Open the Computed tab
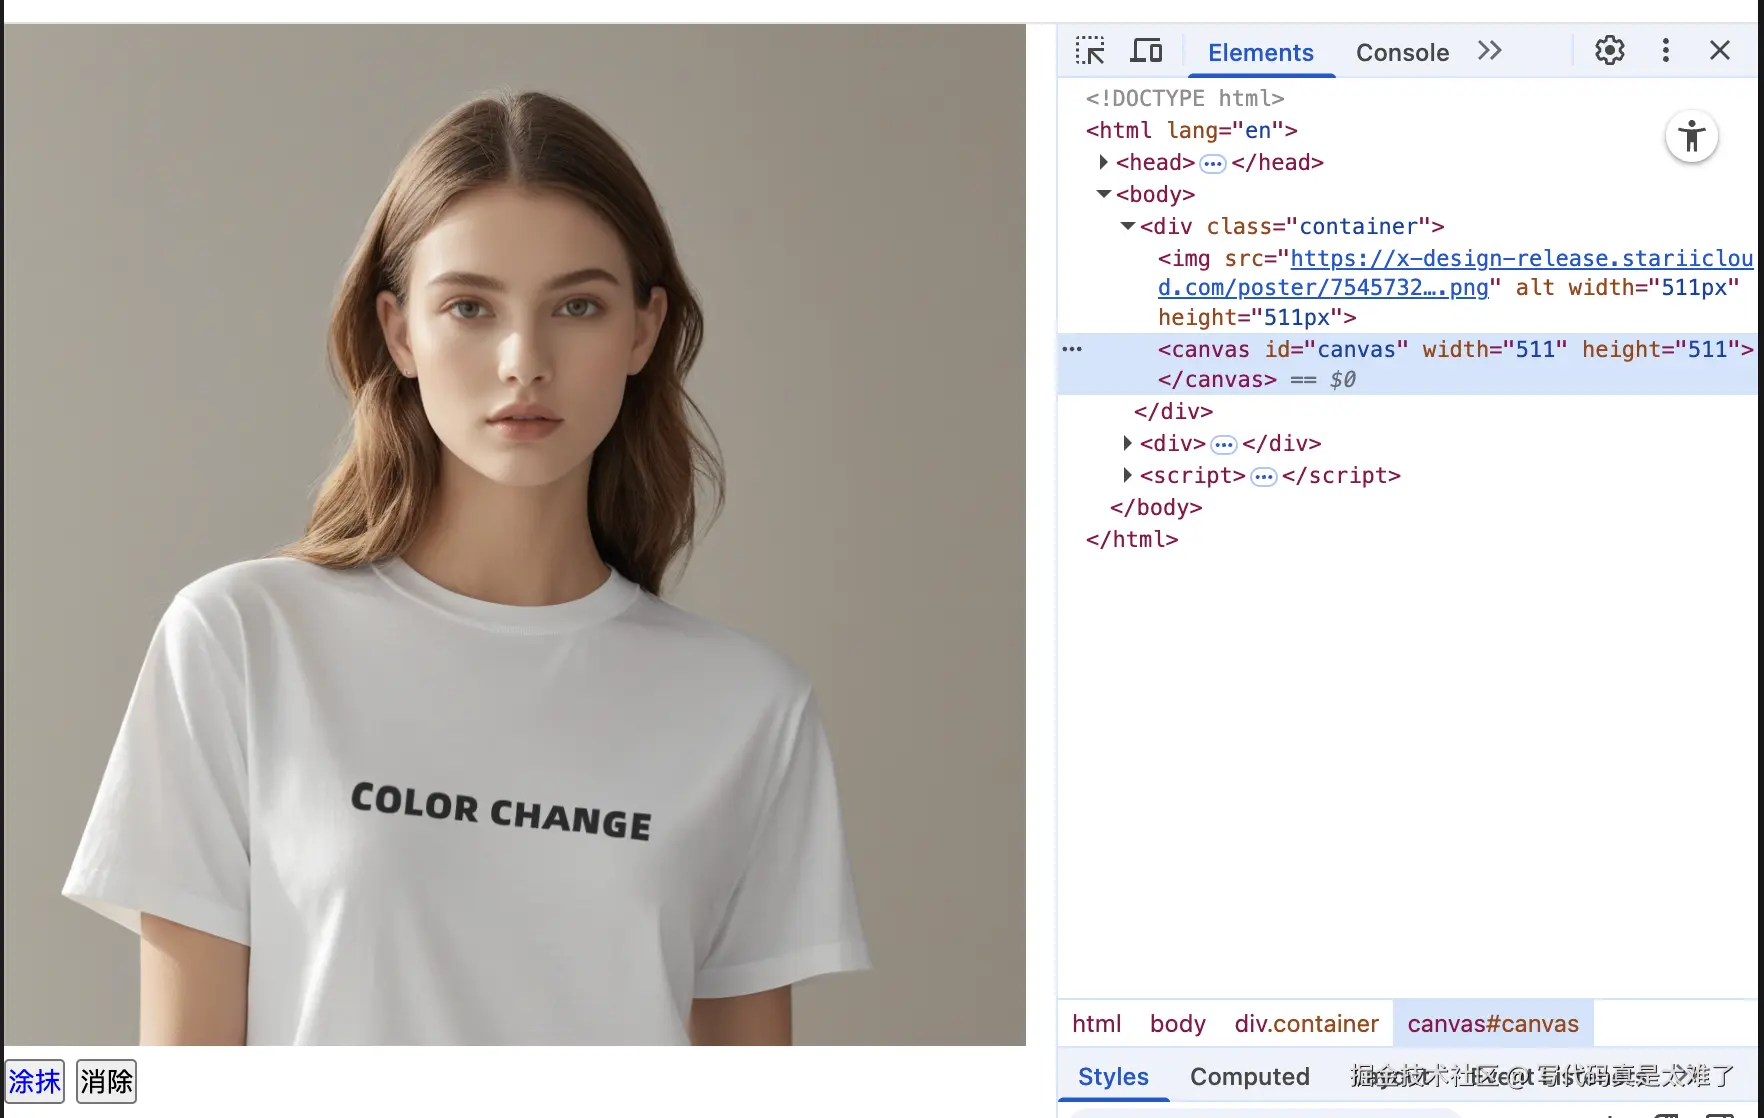 (x=1249, y=1077)
